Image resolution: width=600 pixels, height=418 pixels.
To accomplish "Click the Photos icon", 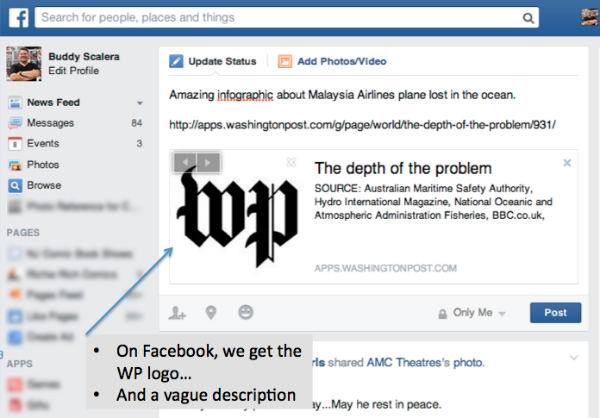I will [15, 165].
